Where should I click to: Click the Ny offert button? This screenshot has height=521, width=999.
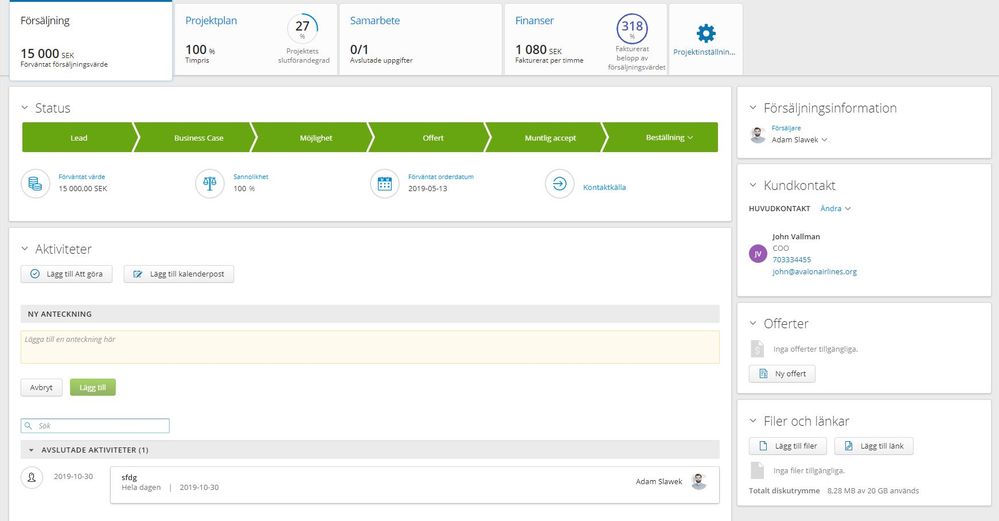[782, 374]
